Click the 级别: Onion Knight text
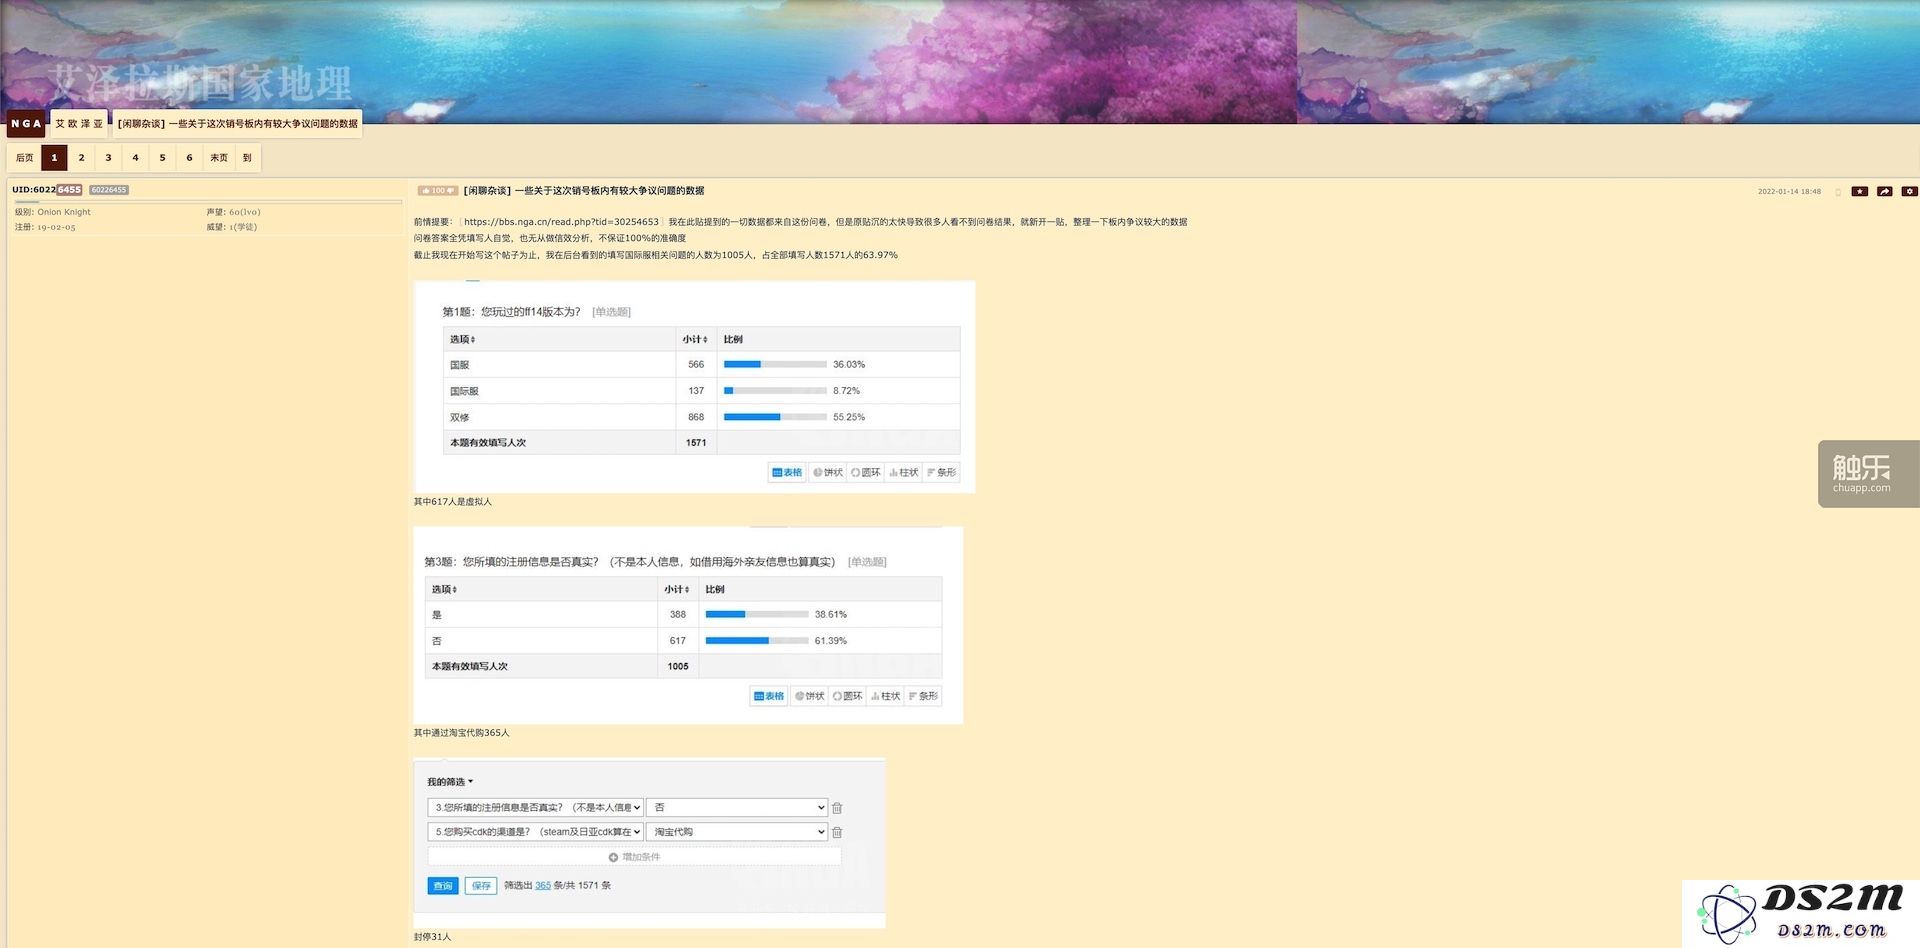This screenshot has width=1920, height=948. pos(53,212)
